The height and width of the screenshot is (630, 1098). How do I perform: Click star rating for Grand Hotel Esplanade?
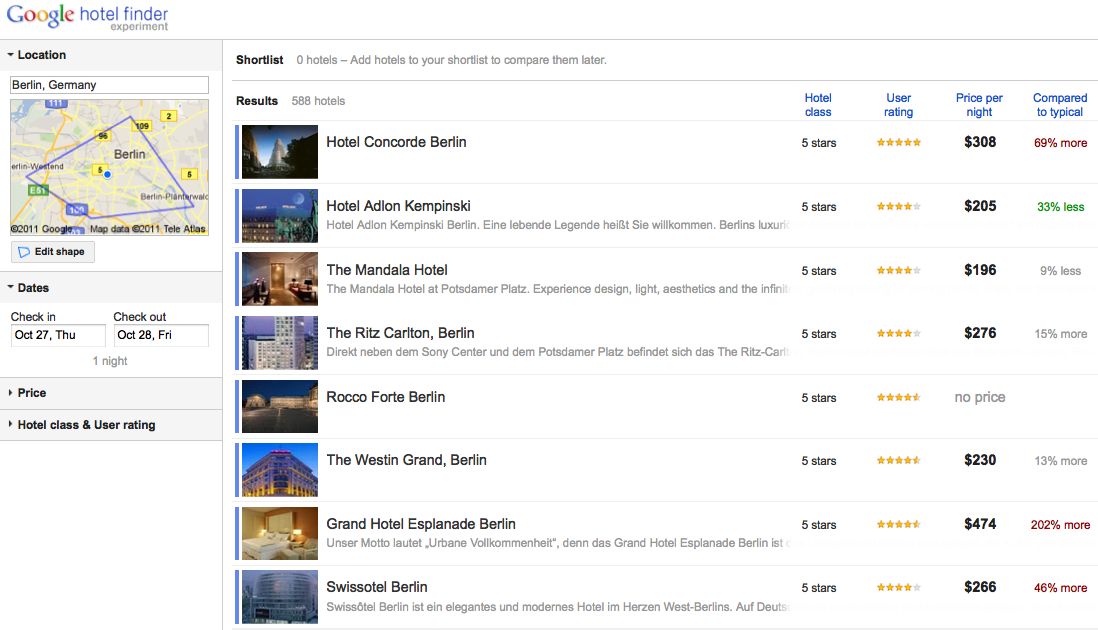pyautogui.click(x=898, y=524)
